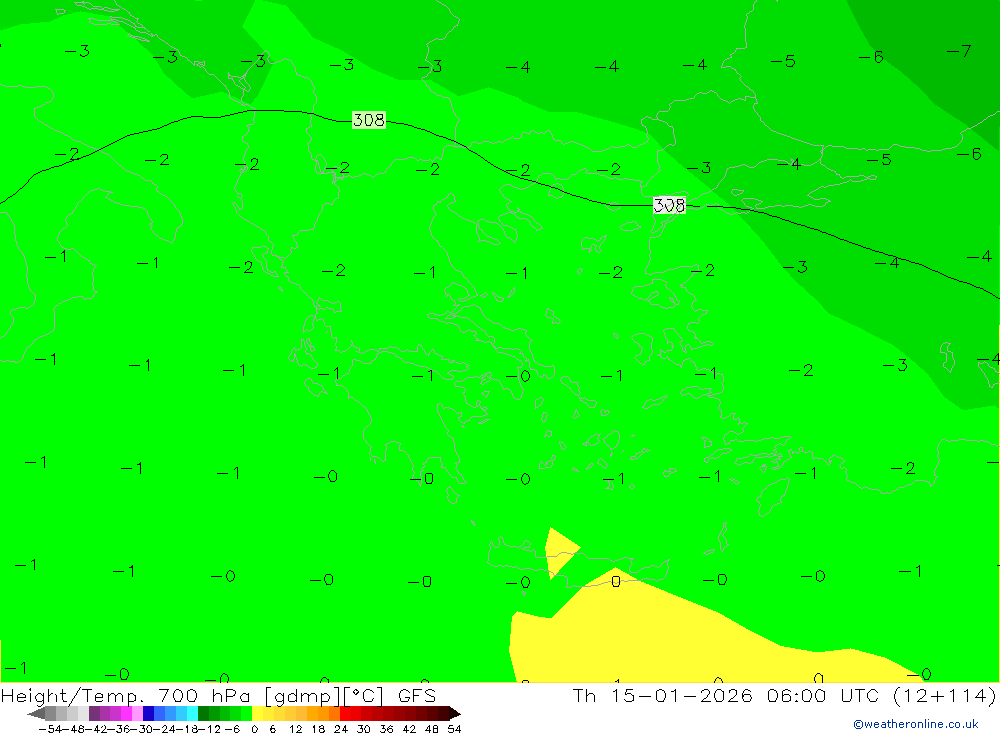
Task: Click the legend value 30
Action: [364, 729]
